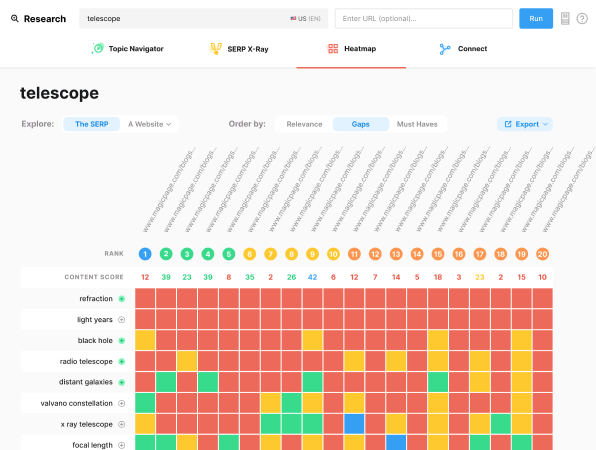Image resolution: width=596 pixels, height=450 pixels.
Task: Expand the Export dropdown menu
Action: coord(525,124)
